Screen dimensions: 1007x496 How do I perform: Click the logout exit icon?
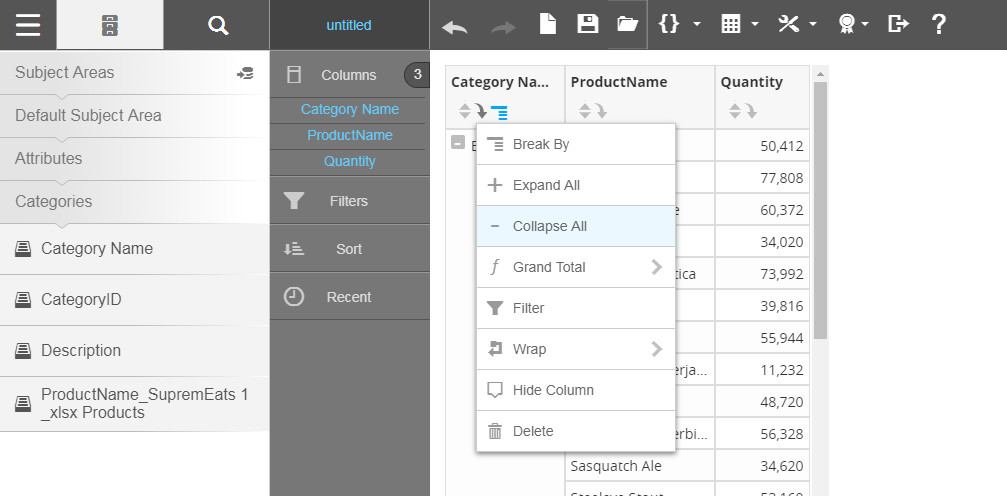click(x=898, y=25)
